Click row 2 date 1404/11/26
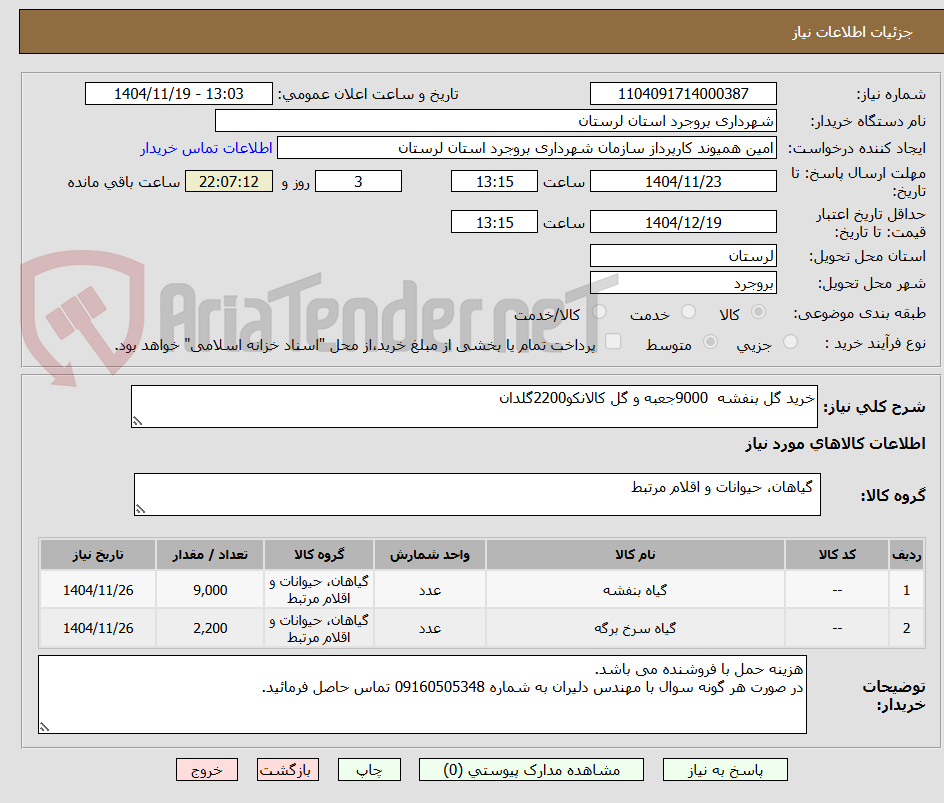Image resolution: width=944 pixels, height=803 pixels. tap(98, 628)
